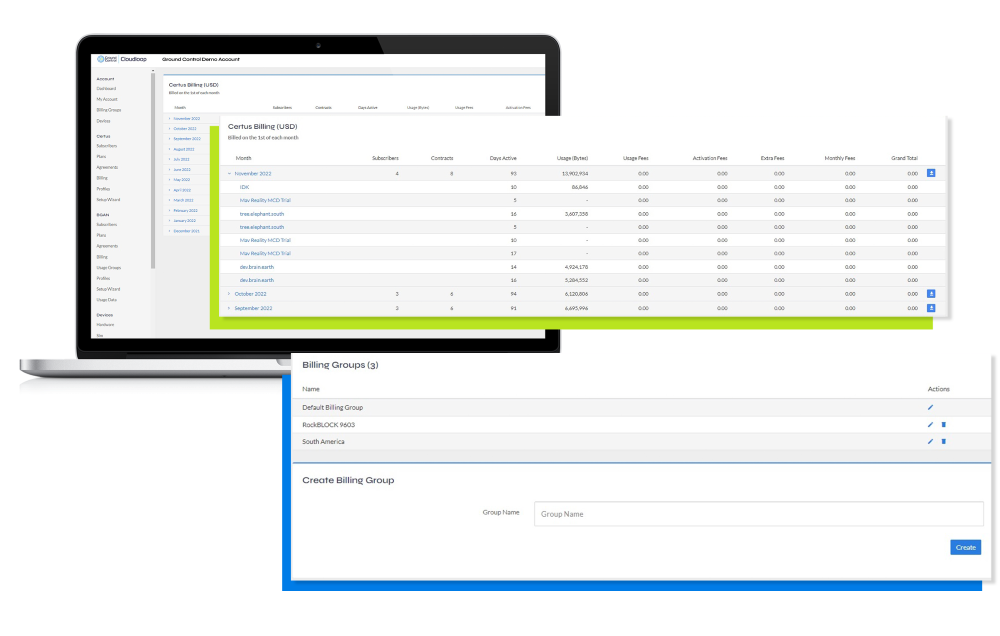Open Dashboard in the sidebar
This screenshot has height=636, width=1000.
point(107,89)
